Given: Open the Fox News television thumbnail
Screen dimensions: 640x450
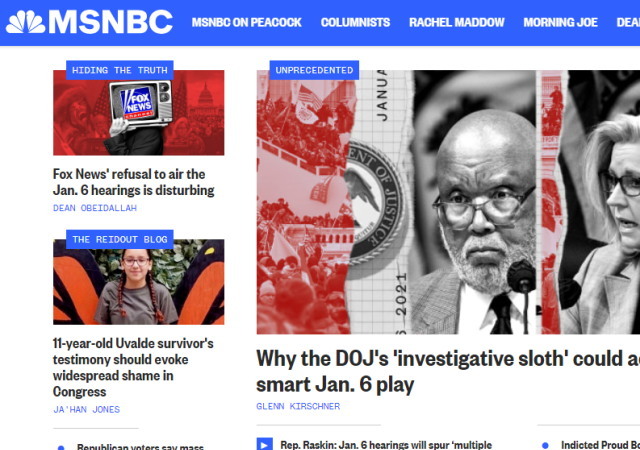Looking at the screenshot, I should pyautogui.click(x=138, y=113).
